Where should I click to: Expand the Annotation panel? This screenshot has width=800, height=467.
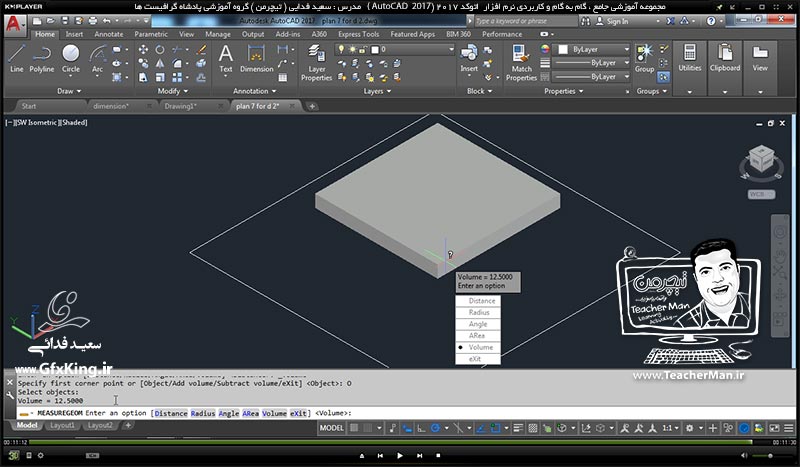pyautogui.click(x=255, y=91)
